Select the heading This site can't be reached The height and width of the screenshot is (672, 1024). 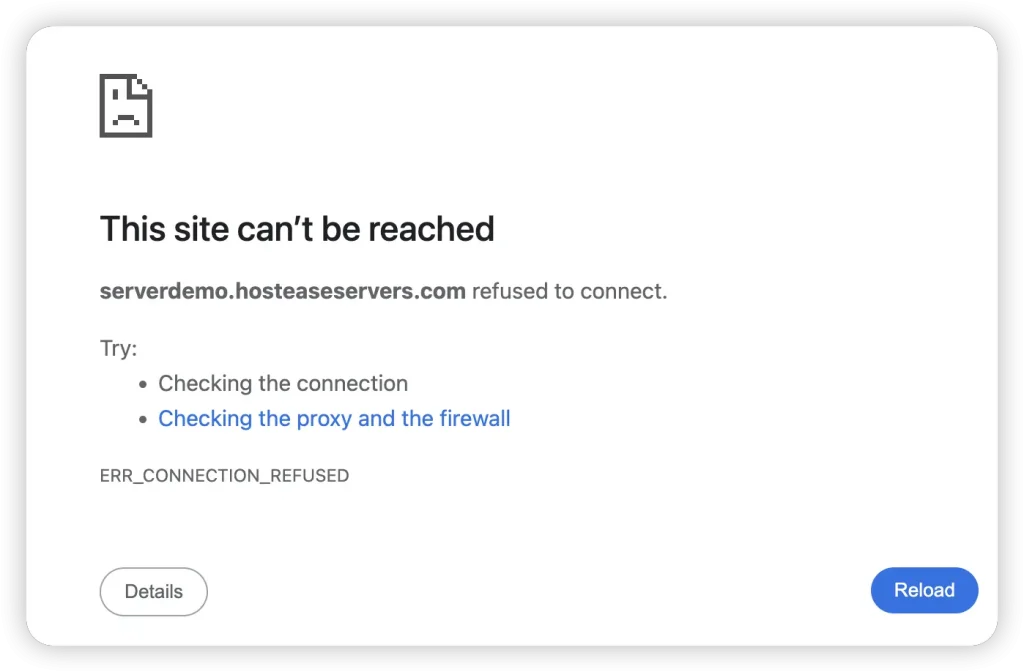[x=296, y=229]
